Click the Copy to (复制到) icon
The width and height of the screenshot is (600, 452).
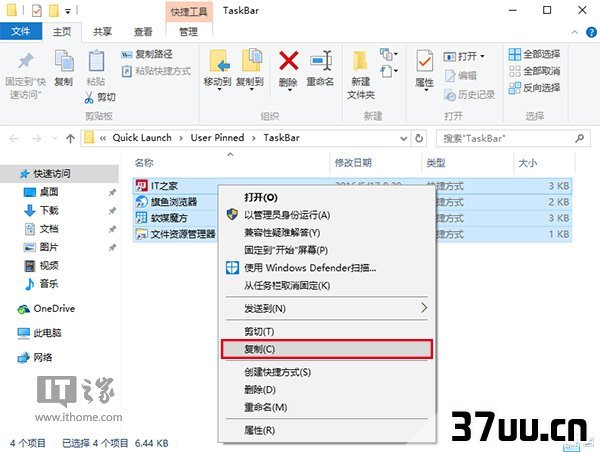pos(251,60)
